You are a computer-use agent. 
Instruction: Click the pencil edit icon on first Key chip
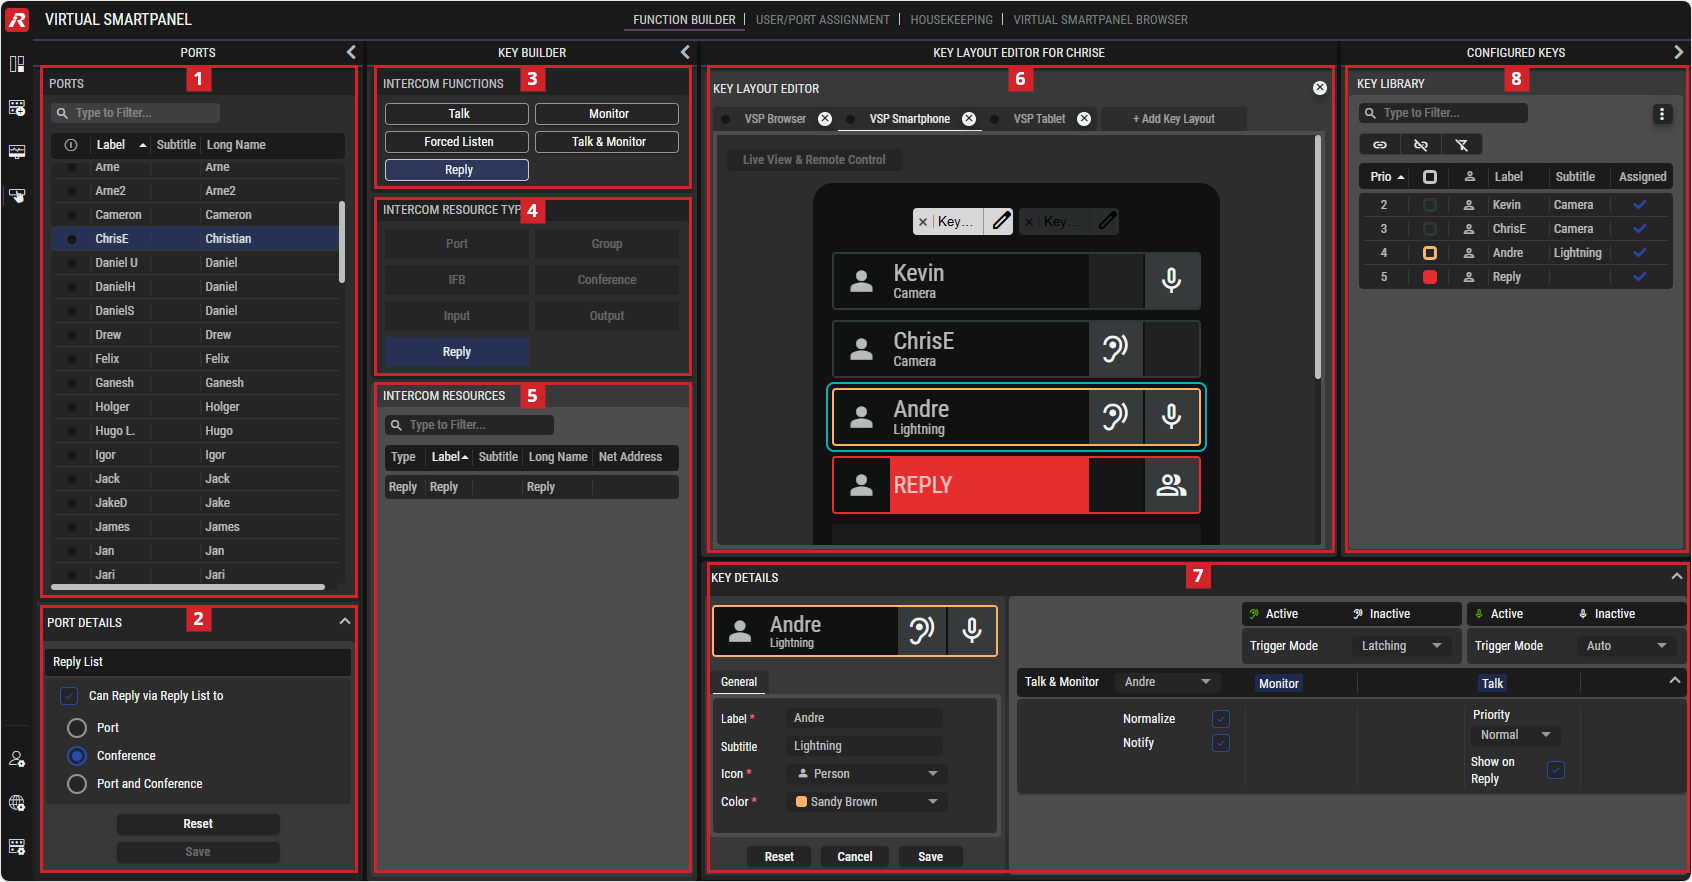coord(1001,221)
